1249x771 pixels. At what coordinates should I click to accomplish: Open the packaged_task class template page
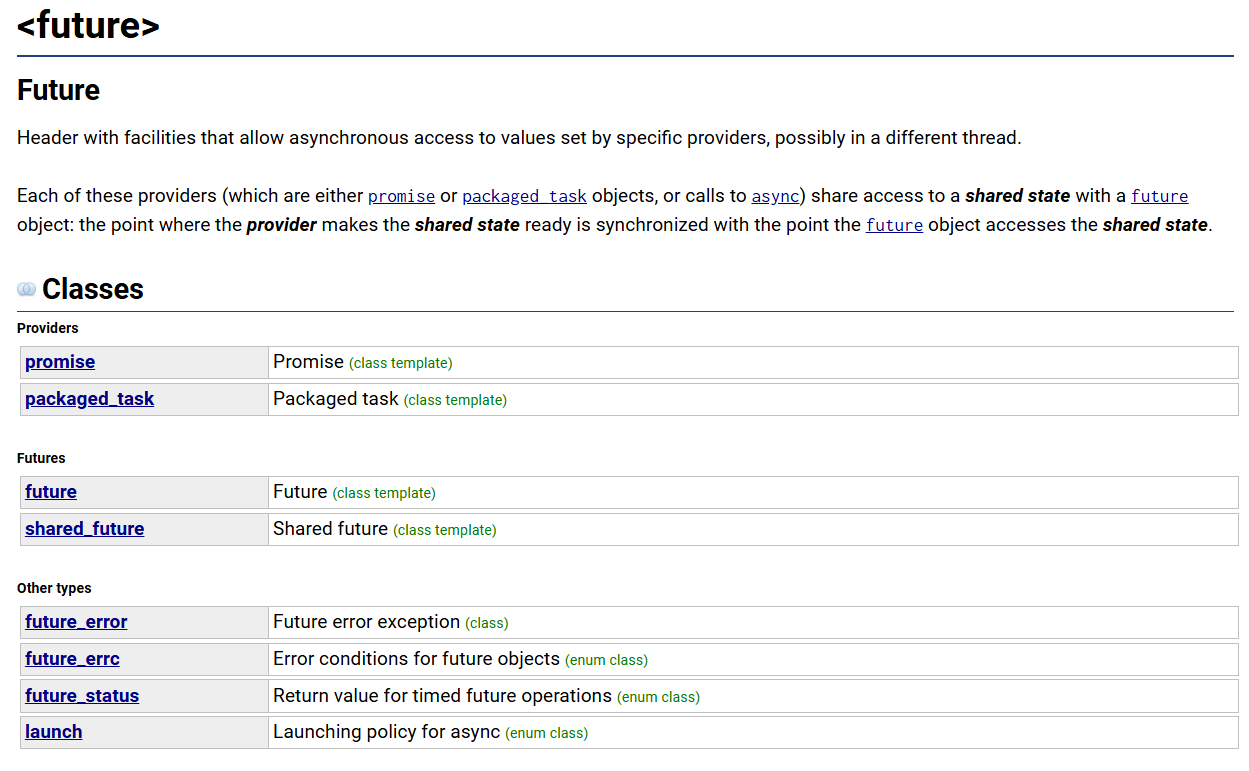(89, 398)
